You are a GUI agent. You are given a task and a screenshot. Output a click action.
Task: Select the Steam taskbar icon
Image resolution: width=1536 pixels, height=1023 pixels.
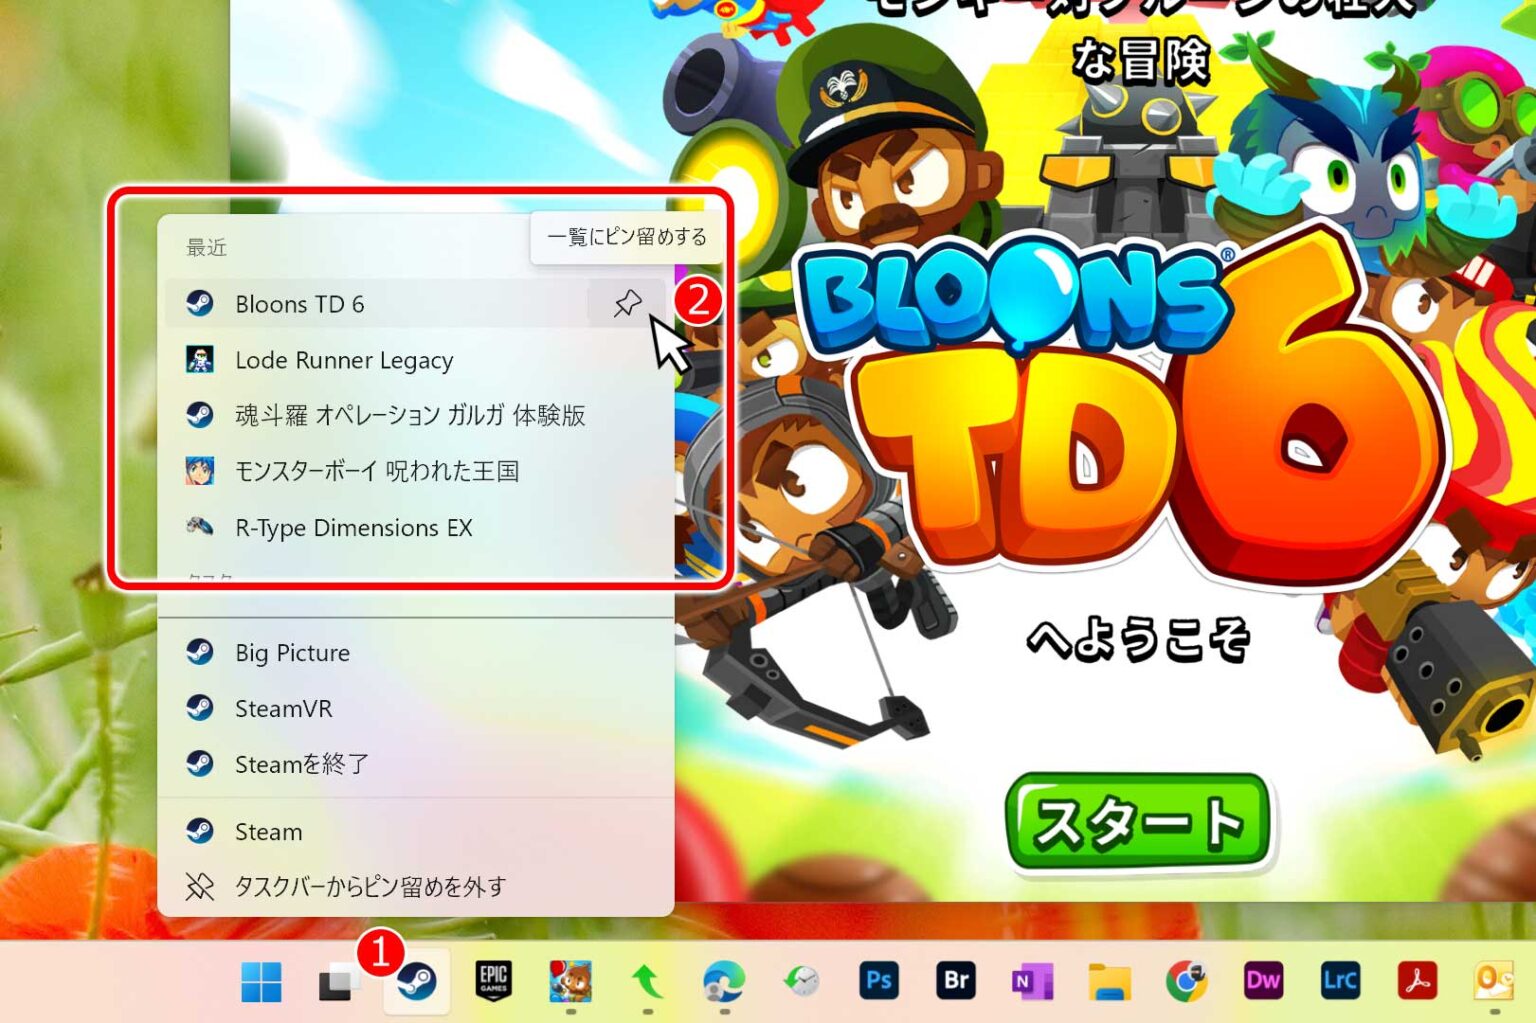coord(418,981)
